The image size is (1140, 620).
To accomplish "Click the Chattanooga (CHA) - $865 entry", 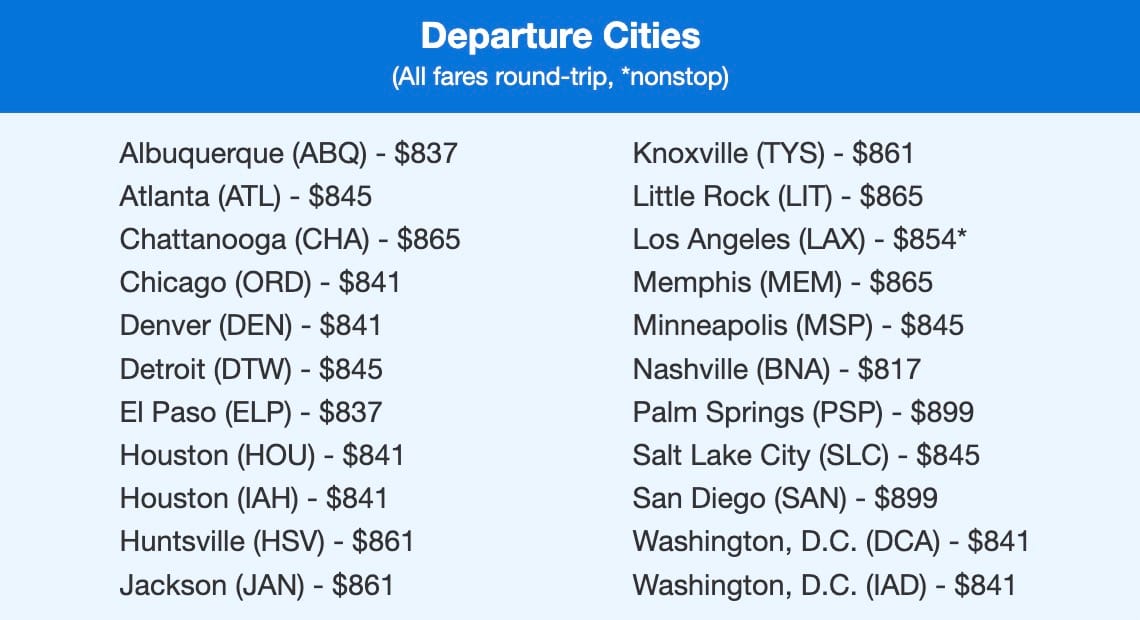I will point(290,240).
